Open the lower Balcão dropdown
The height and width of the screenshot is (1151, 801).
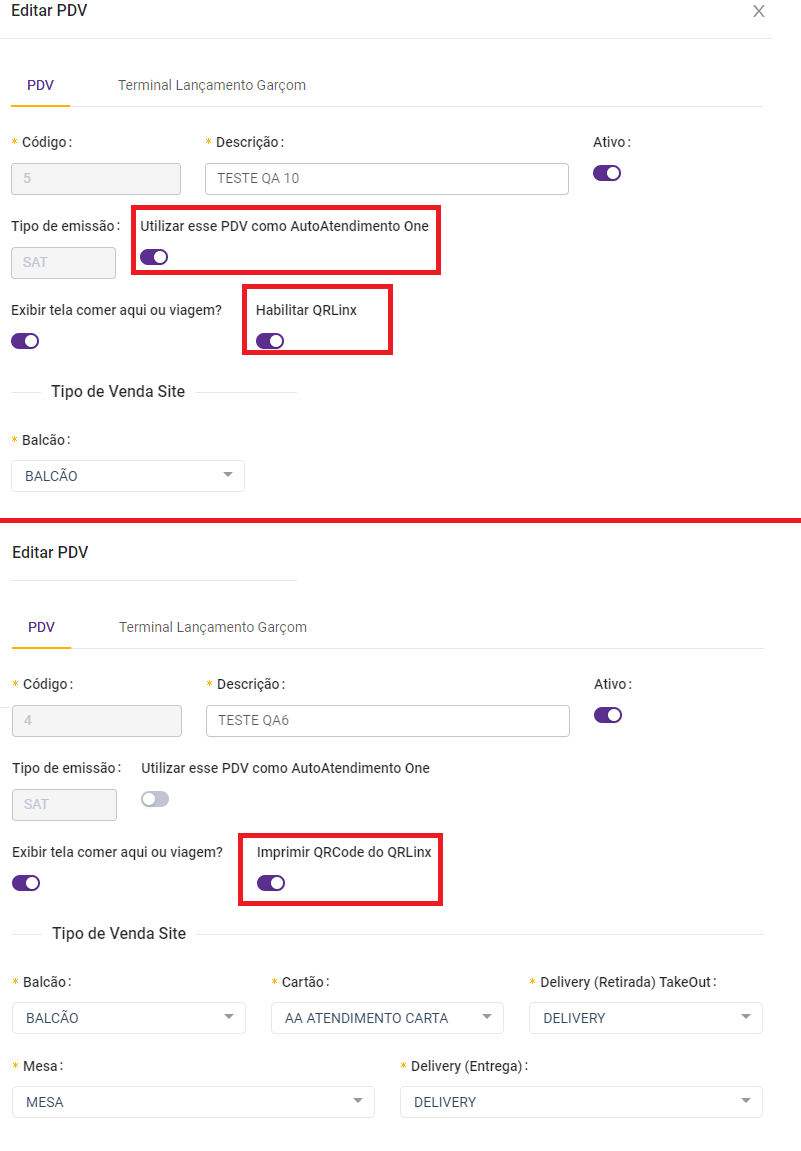pyautogui.click(x=129, y=1018)
